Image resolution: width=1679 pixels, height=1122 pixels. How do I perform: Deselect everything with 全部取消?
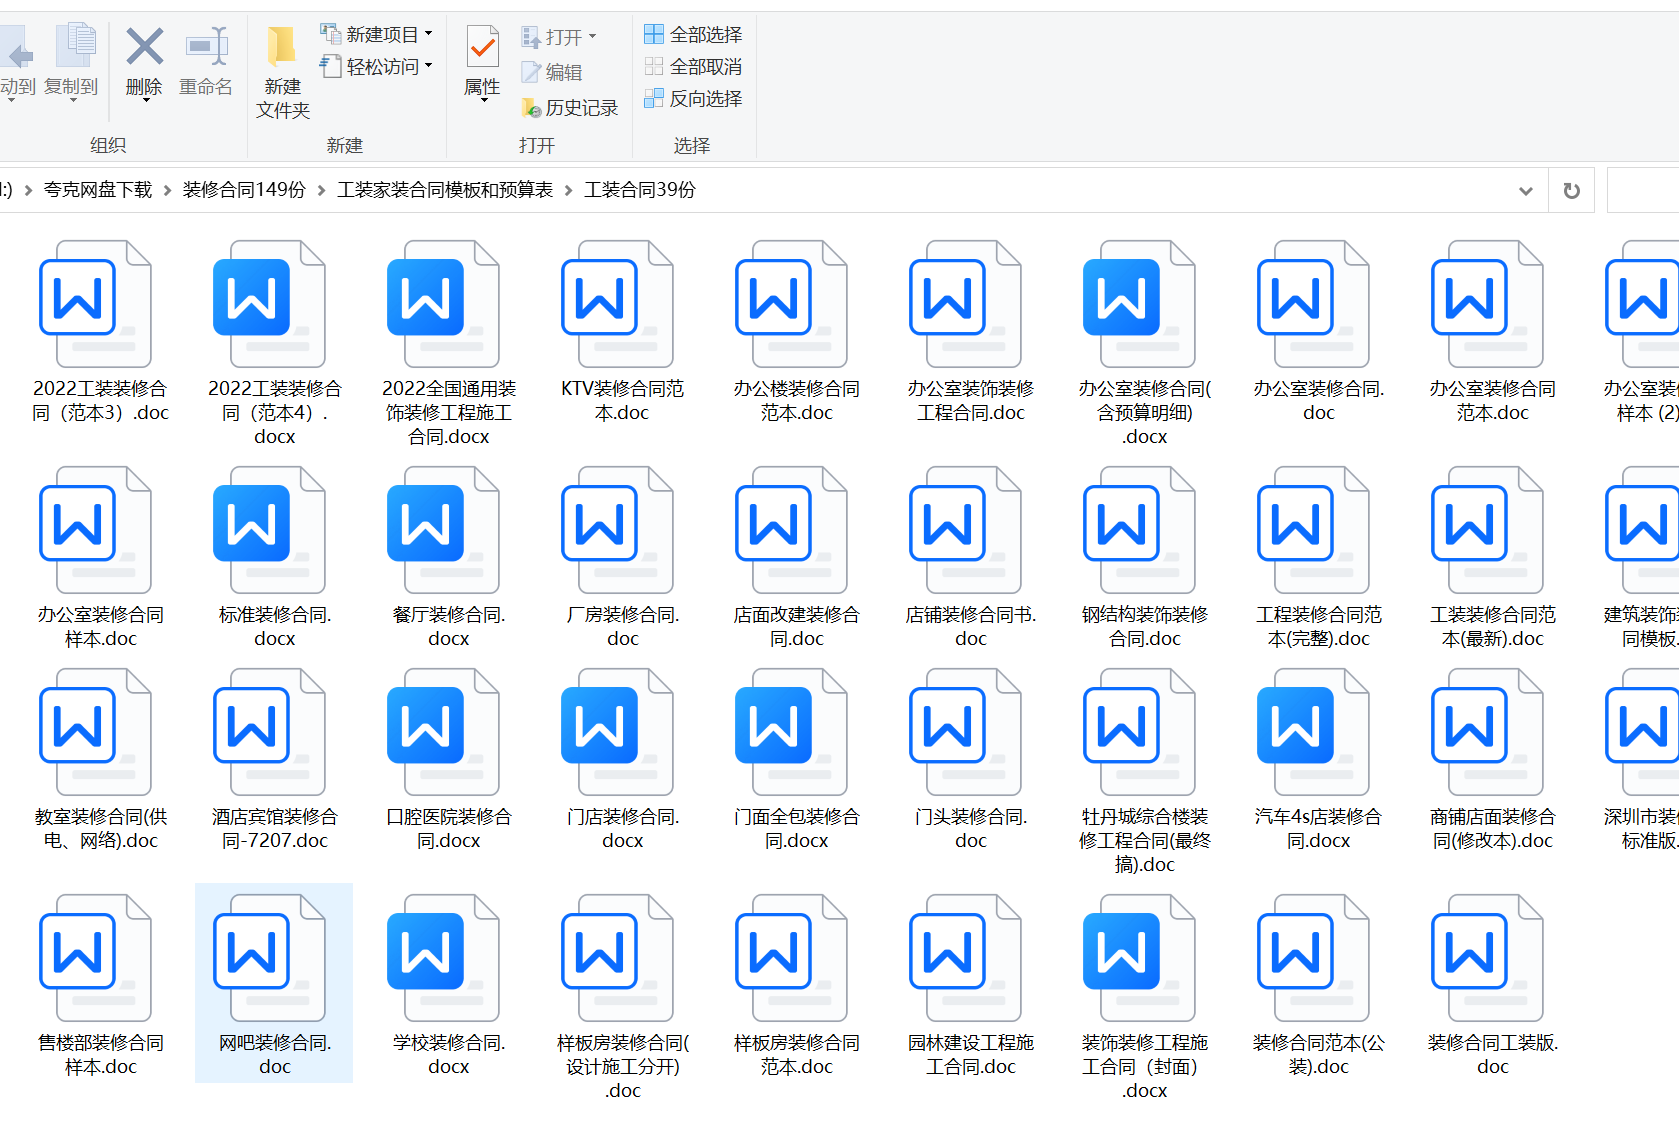[x=693, y=67]
